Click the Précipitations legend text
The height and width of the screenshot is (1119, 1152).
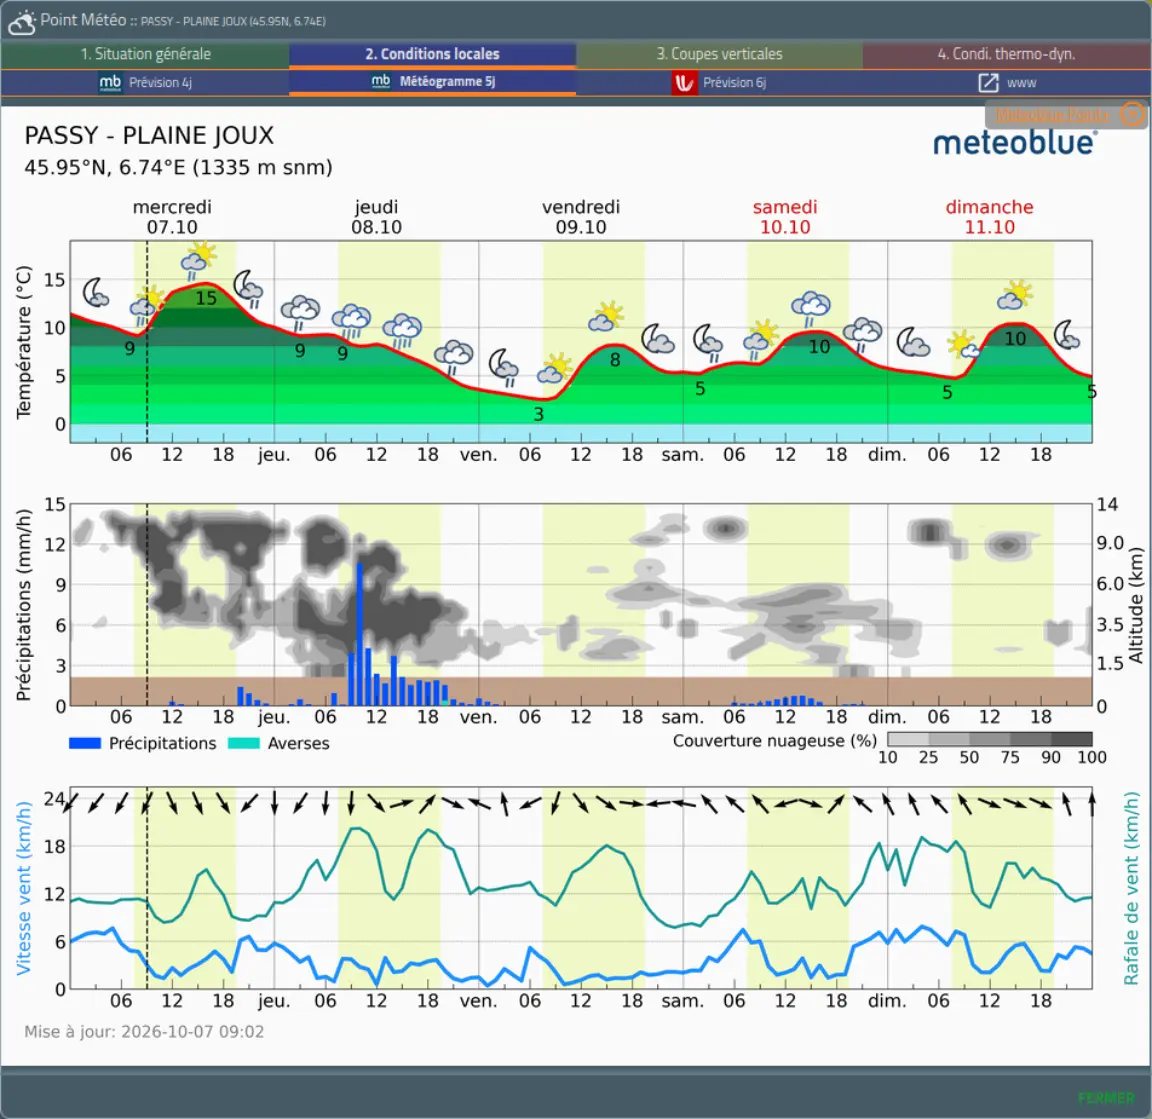pos(162,744)
